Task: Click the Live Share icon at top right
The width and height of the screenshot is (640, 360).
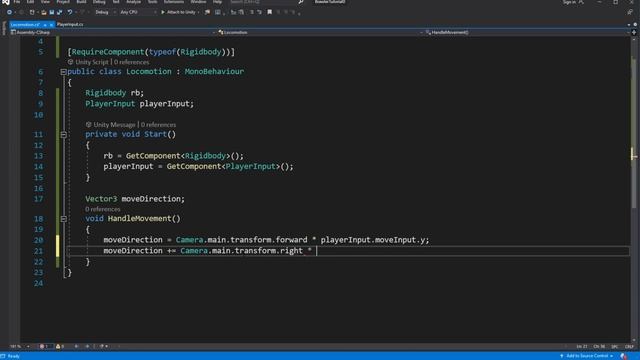Action: pyautogui.click(x=630, y=12)
